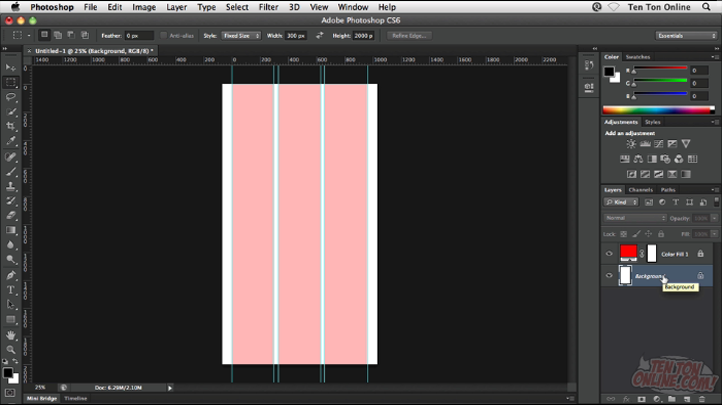
Task: Open the Essentials workspace dropdown
Action: [686, 35]
